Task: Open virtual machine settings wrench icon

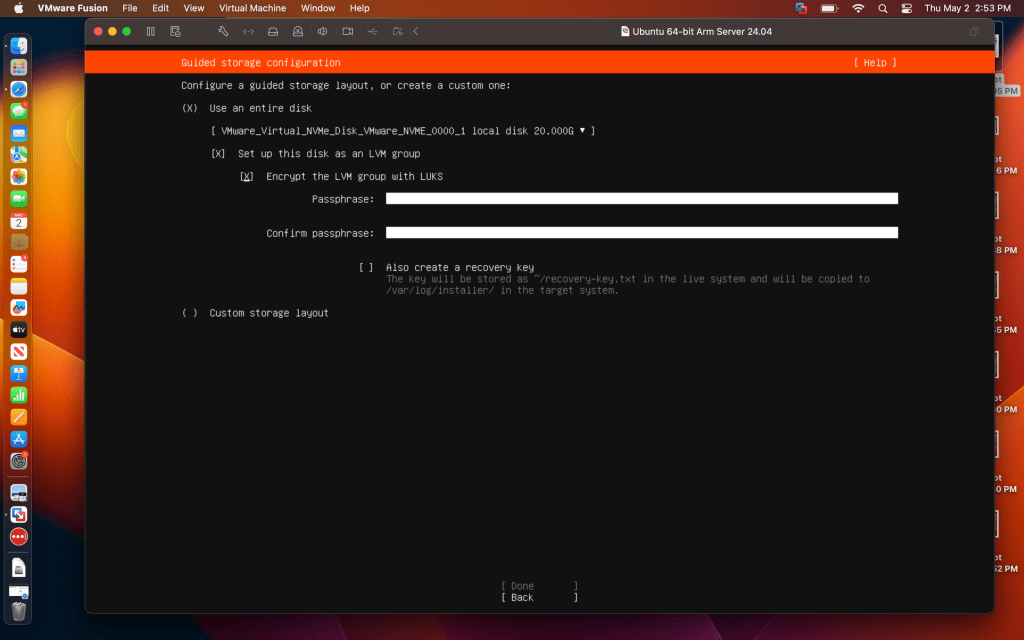Action: click(223, 31)
